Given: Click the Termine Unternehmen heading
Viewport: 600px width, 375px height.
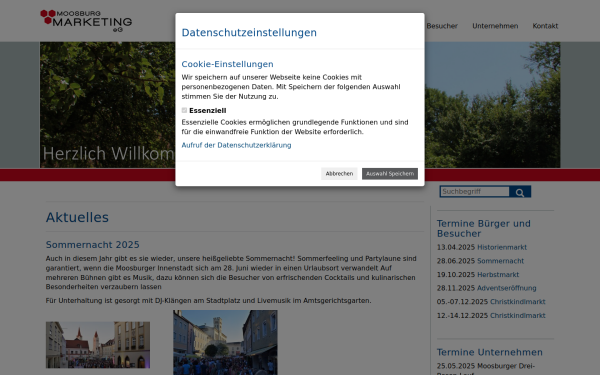Looking at the screenshot, I should (490, 352).
